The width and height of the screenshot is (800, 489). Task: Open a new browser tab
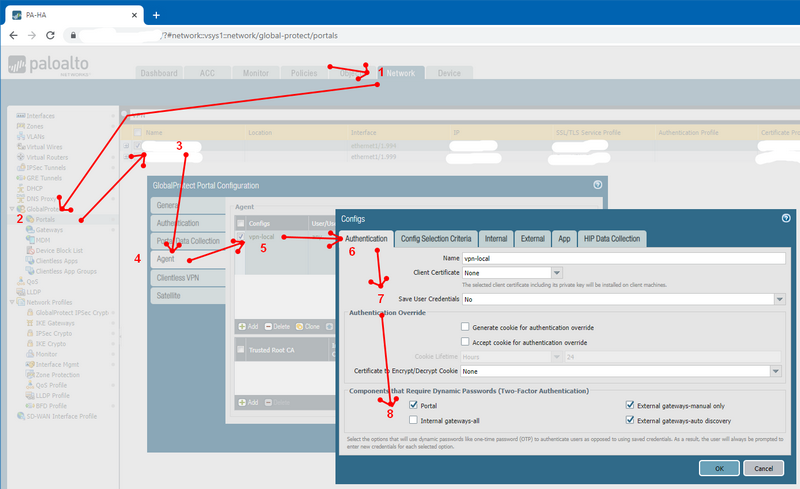point(156,15)
